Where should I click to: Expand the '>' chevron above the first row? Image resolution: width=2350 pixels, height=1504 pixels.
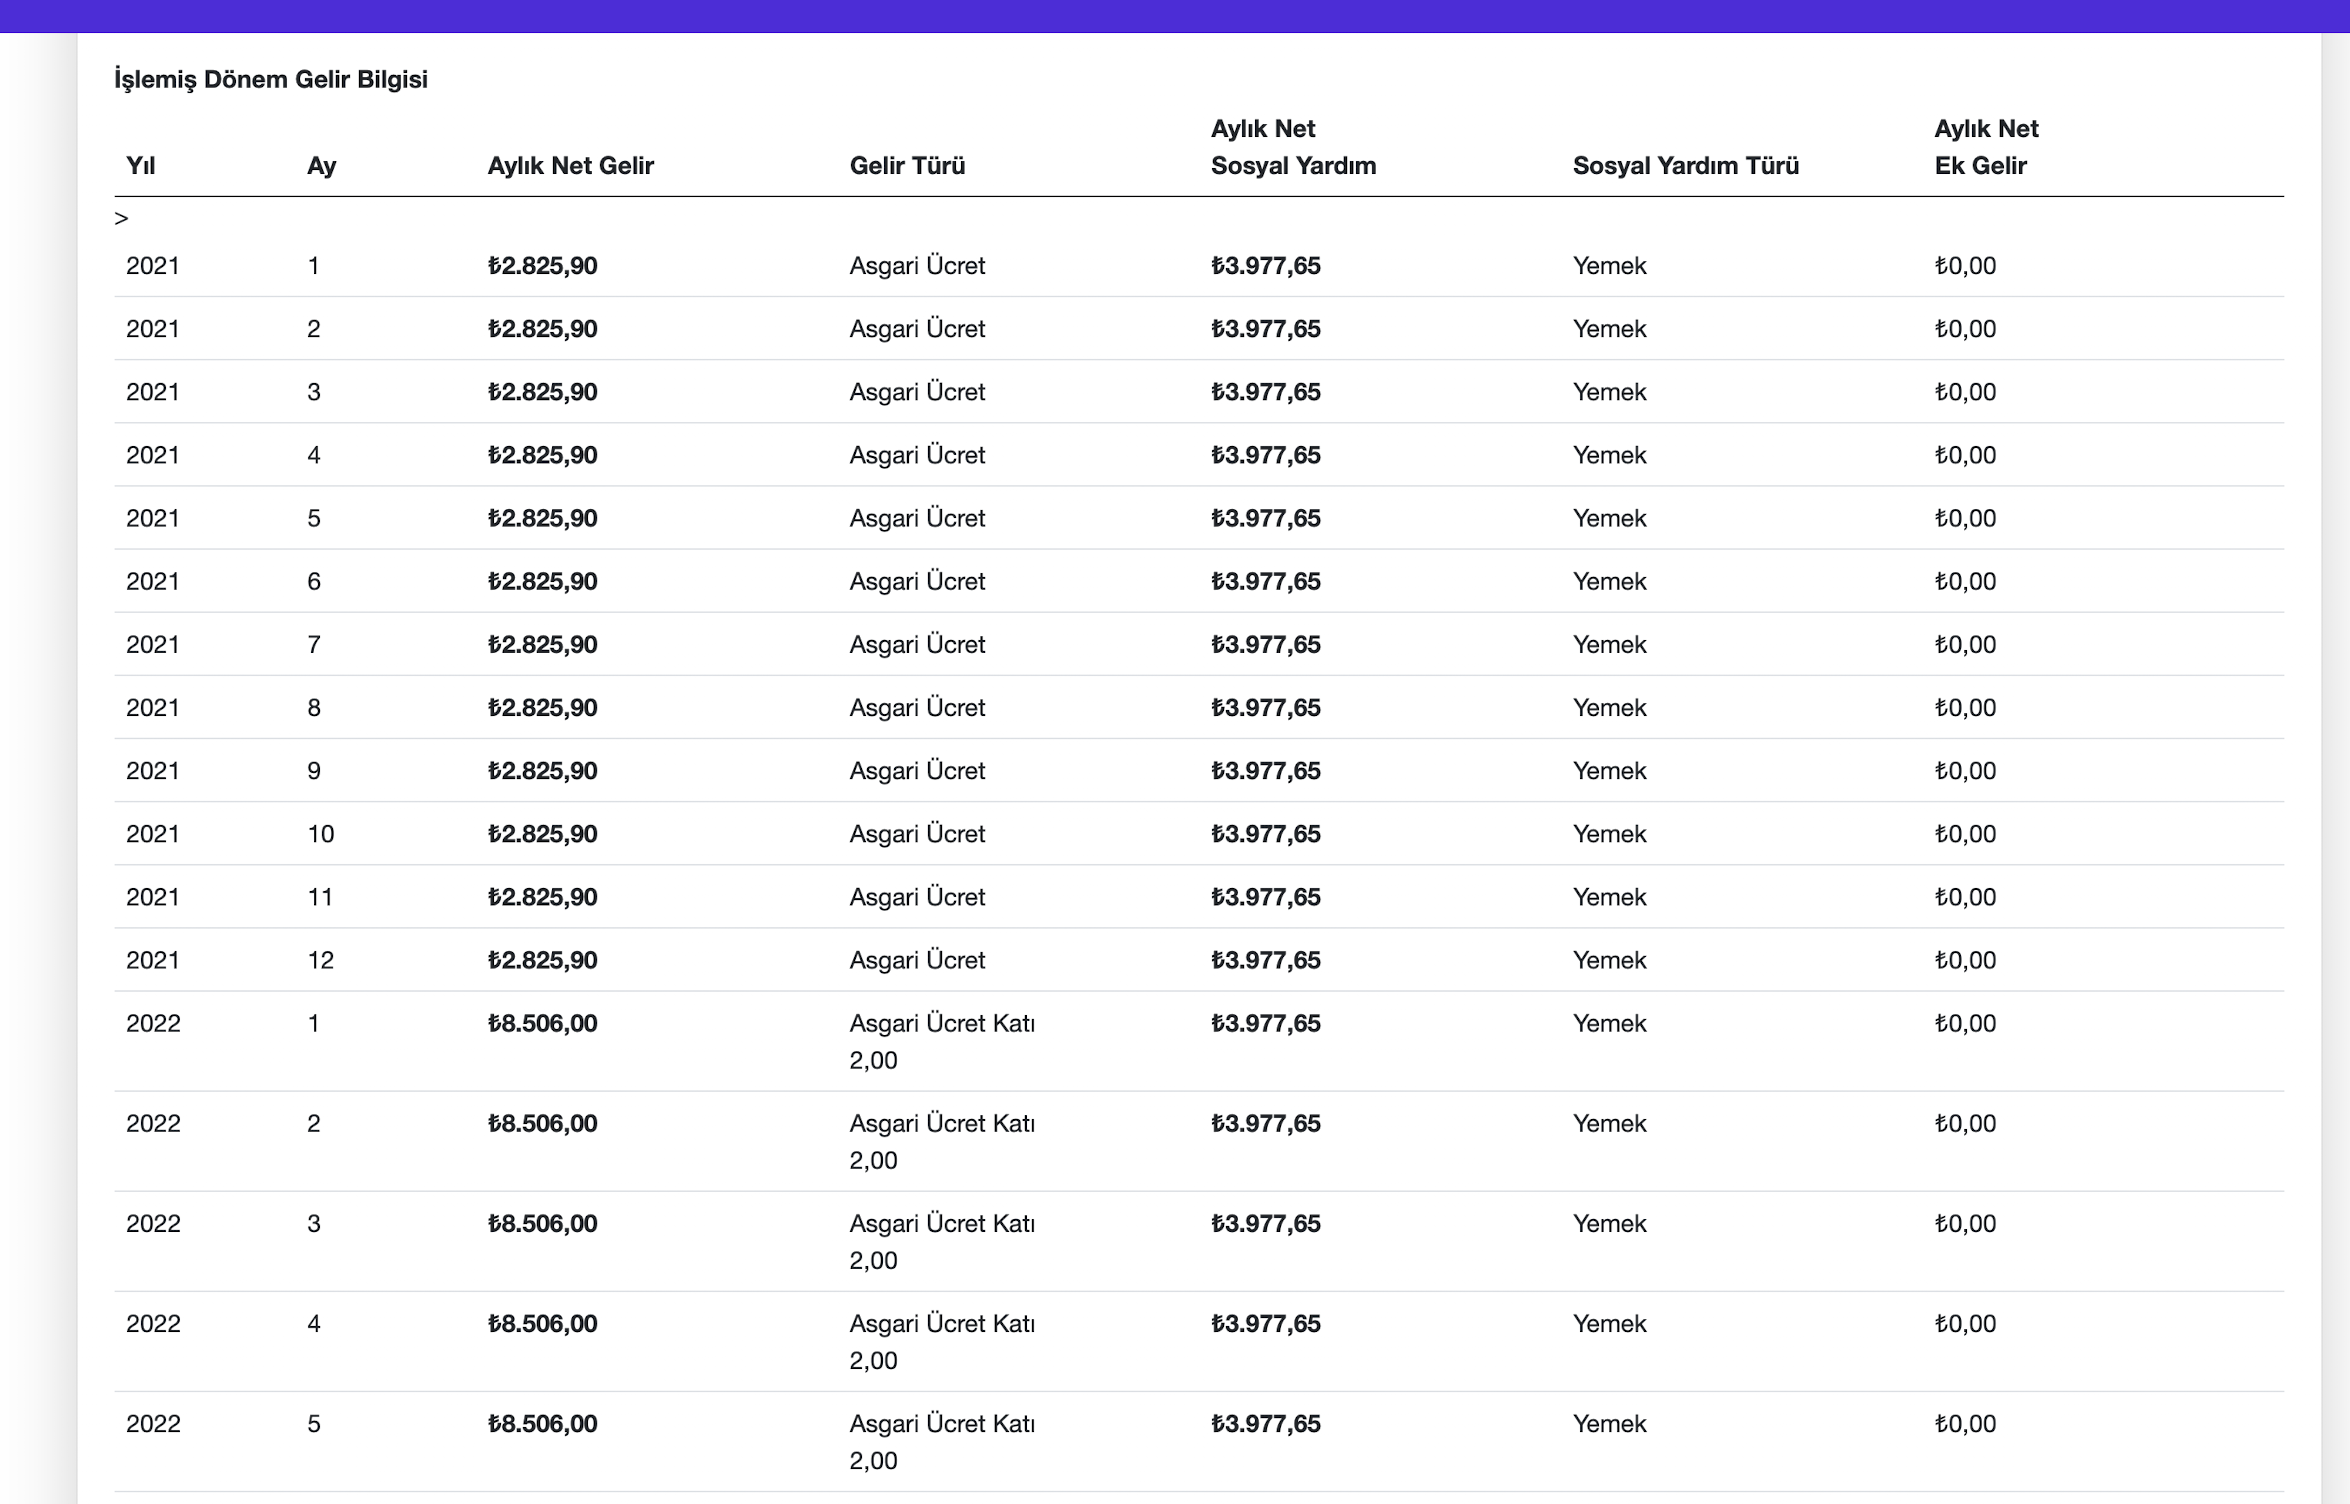(121, 218)
